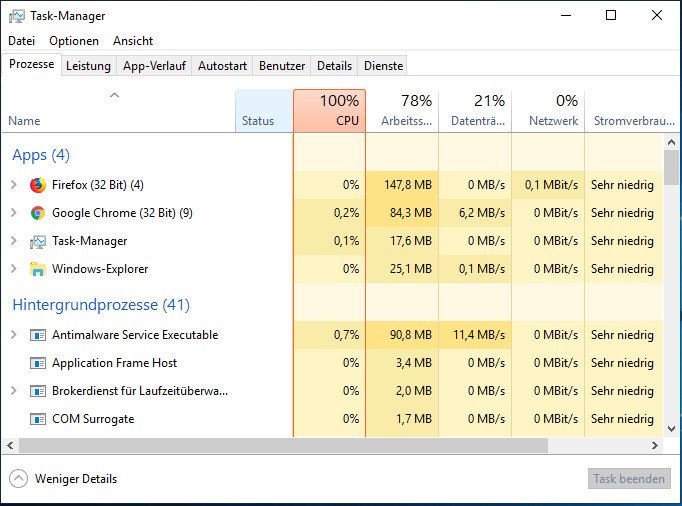682x506 pixels.
Task: Click the horizontal scrollbar left arrow
Action: 10,445
